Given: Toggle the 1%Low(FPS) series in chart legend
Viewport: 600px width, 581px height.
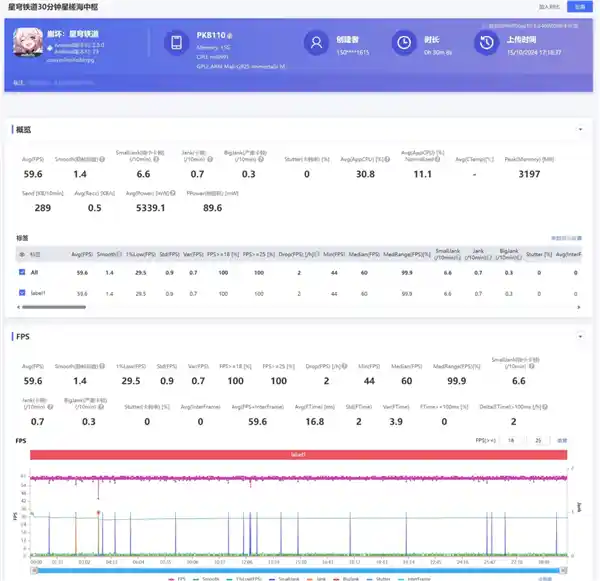Looking at the screenshot, I should click(244, 579).
